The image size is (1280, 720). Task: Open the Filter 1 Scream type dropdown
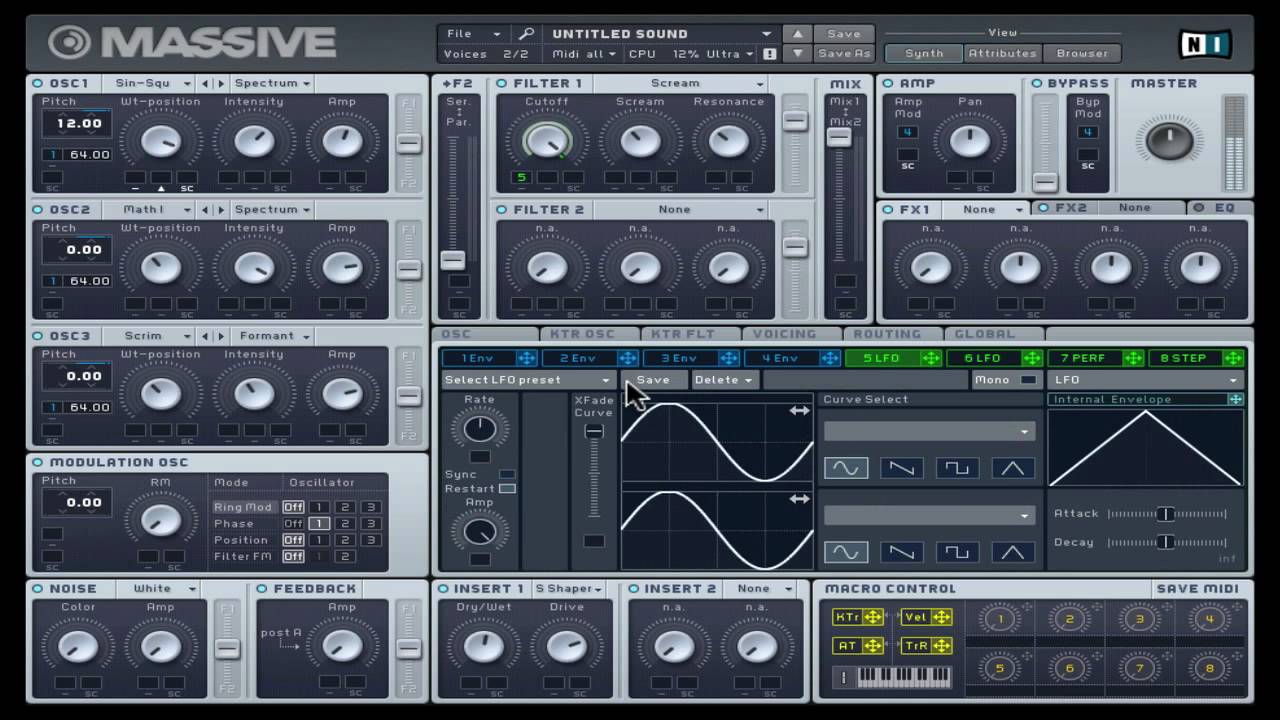[x=680, y=83]
